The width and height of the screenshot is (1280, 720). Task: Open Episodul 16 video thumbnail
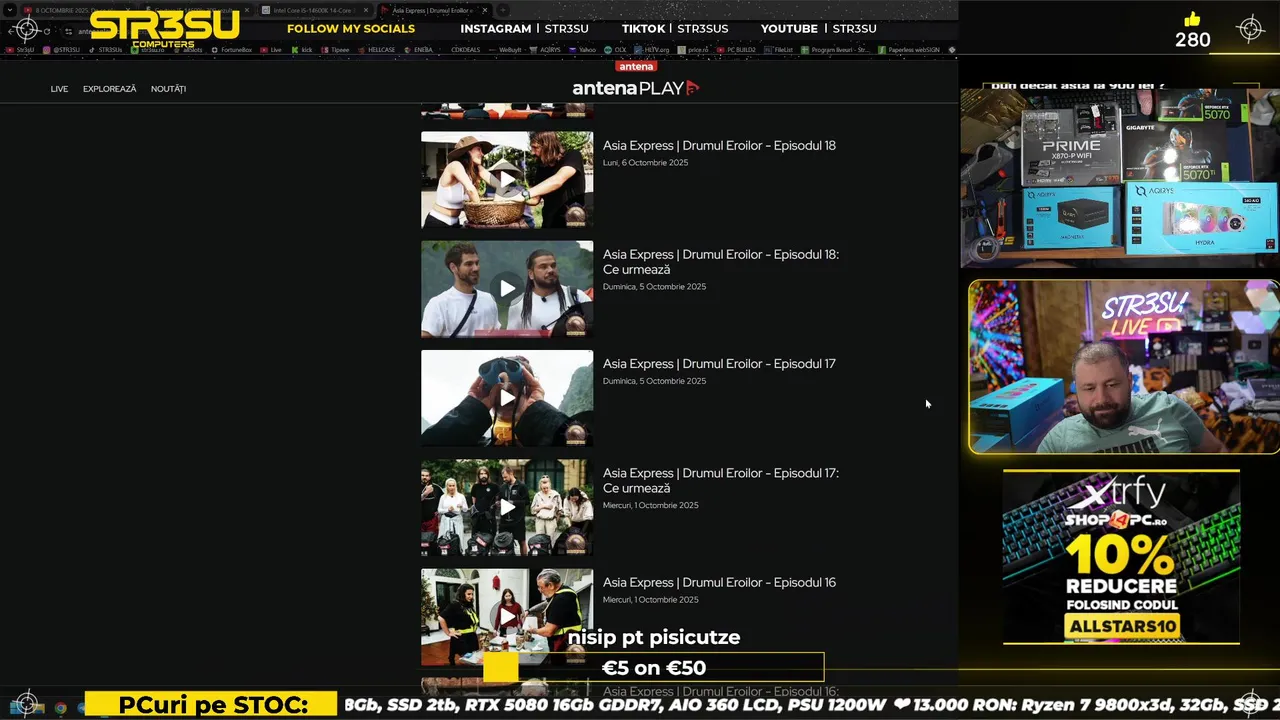click(507, 617)
